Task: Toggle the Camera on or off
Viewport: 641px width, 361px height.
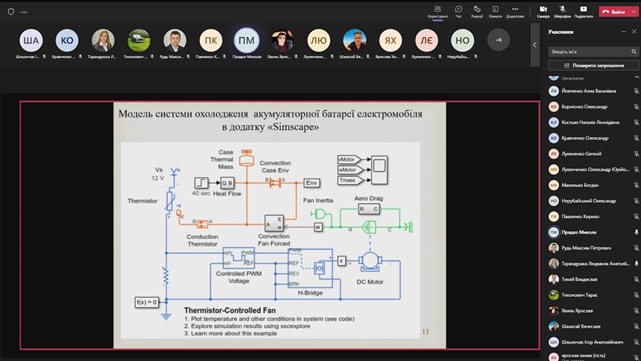Action: click(x=543, y=11)
